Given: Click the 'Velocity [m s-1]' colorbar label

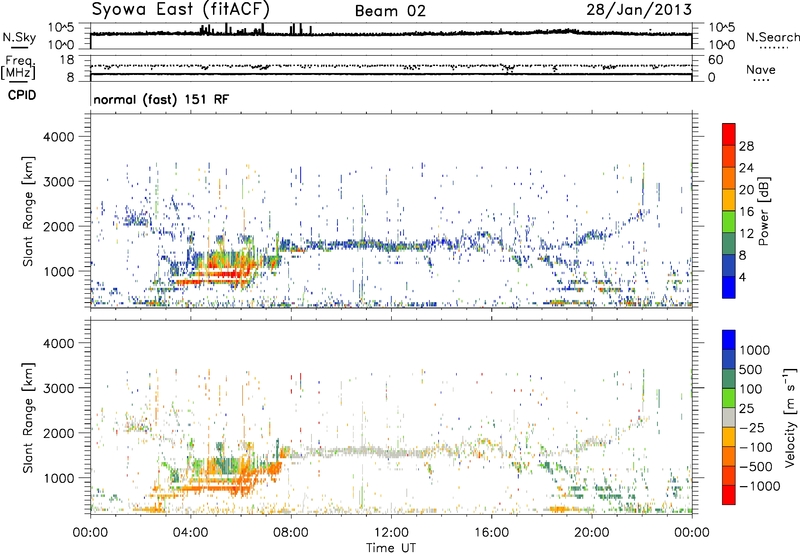Looking at the screenshot, I should 790,417.
